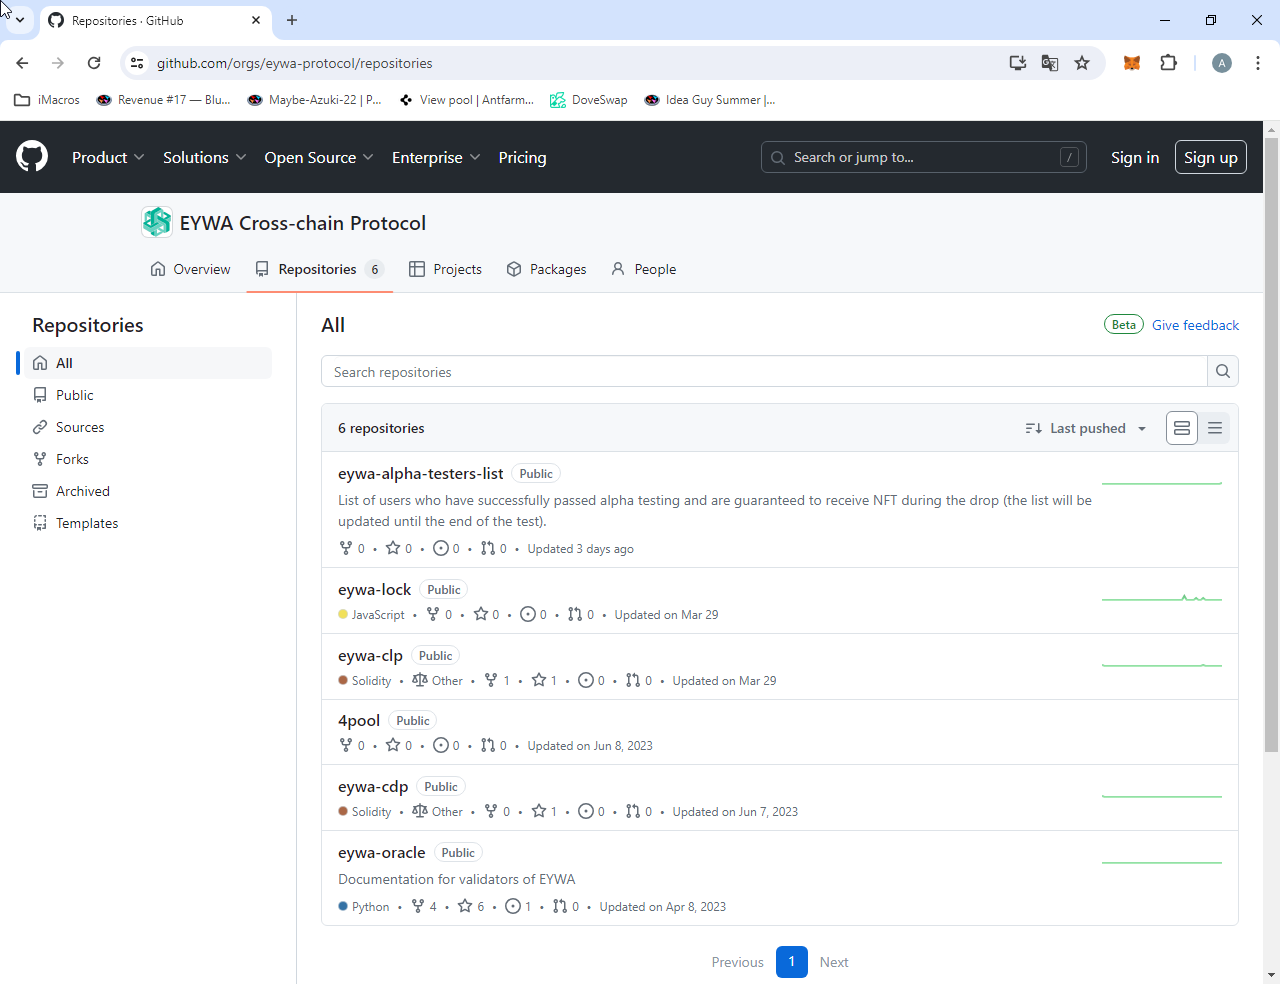Open the Packages tab
The height and width of the screenshot is (984, 1280).
pos(546,269)
